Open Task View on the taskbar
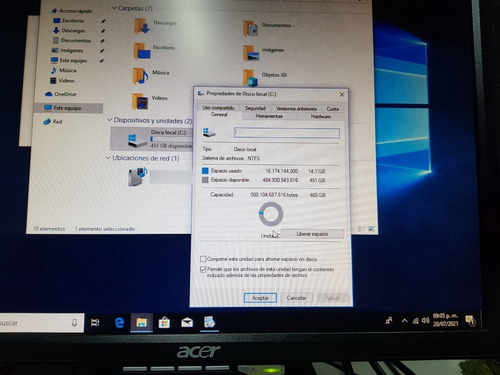This screenshot has height=375, width=500. (x=95, y=322)
